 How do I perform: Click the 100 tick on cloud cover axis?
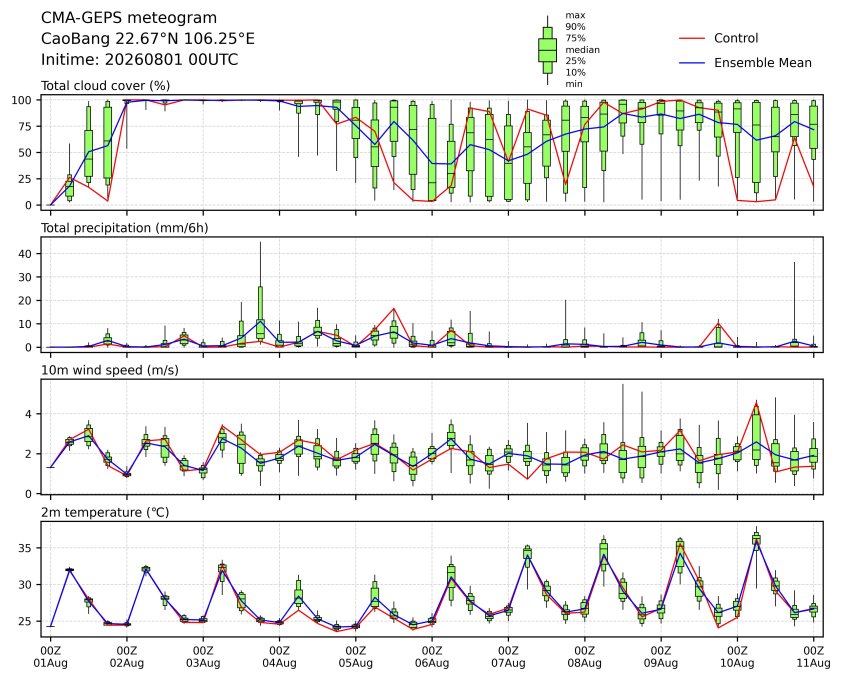click(24, 100)
